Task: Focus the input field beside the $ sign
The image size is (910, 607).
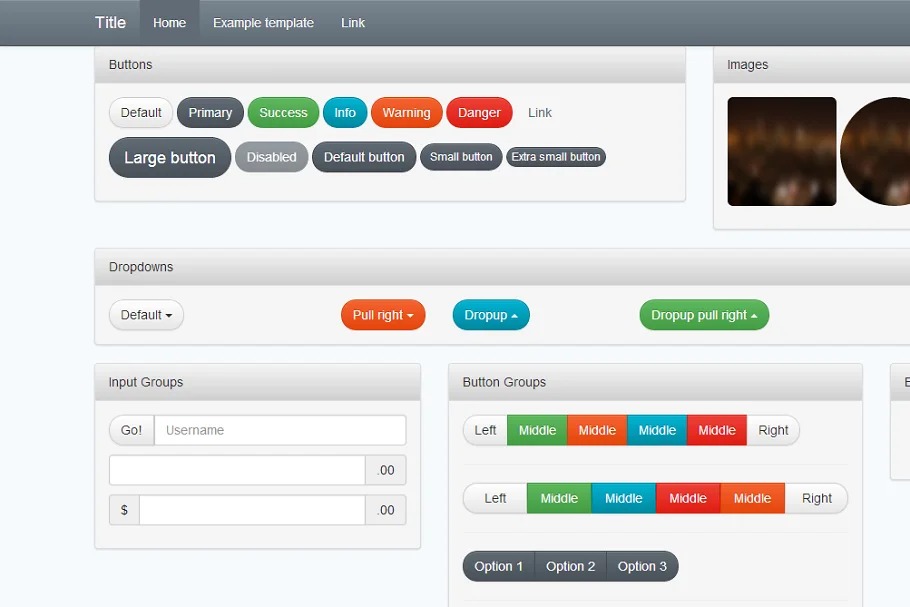Action: 252,510
